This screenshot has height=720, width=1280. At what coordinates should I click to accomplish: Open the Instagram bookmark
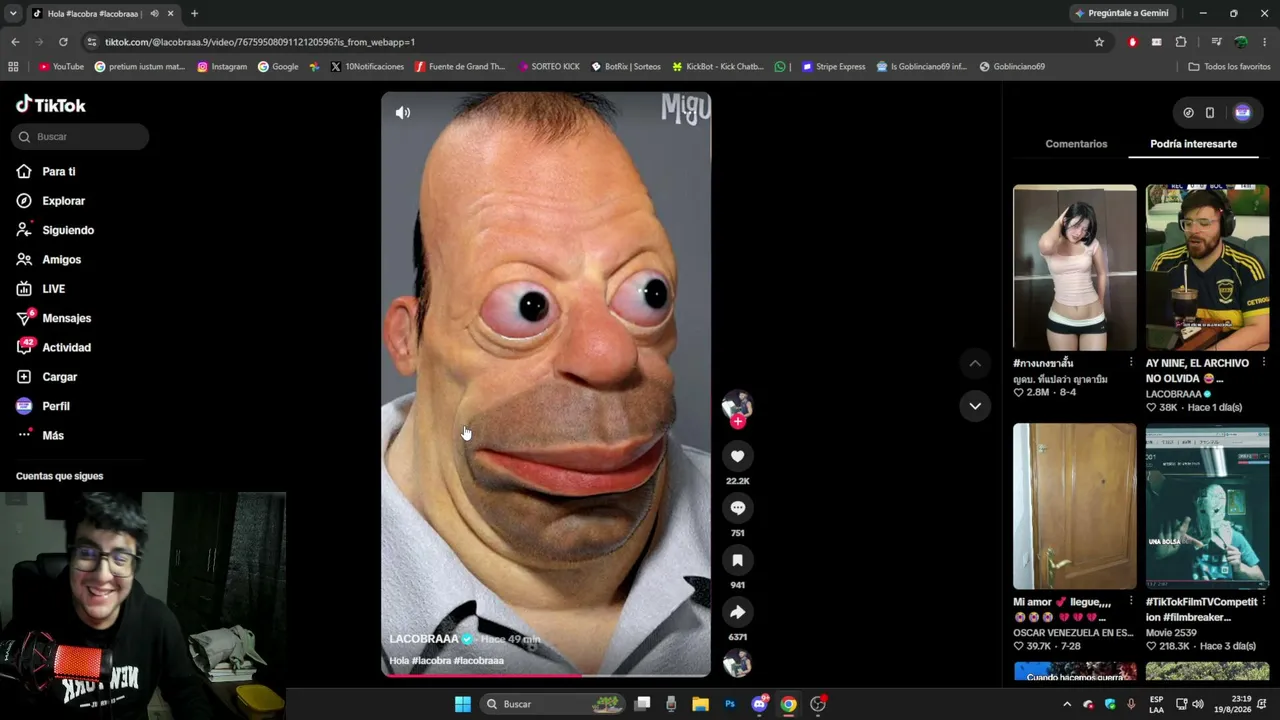point(222,67)
